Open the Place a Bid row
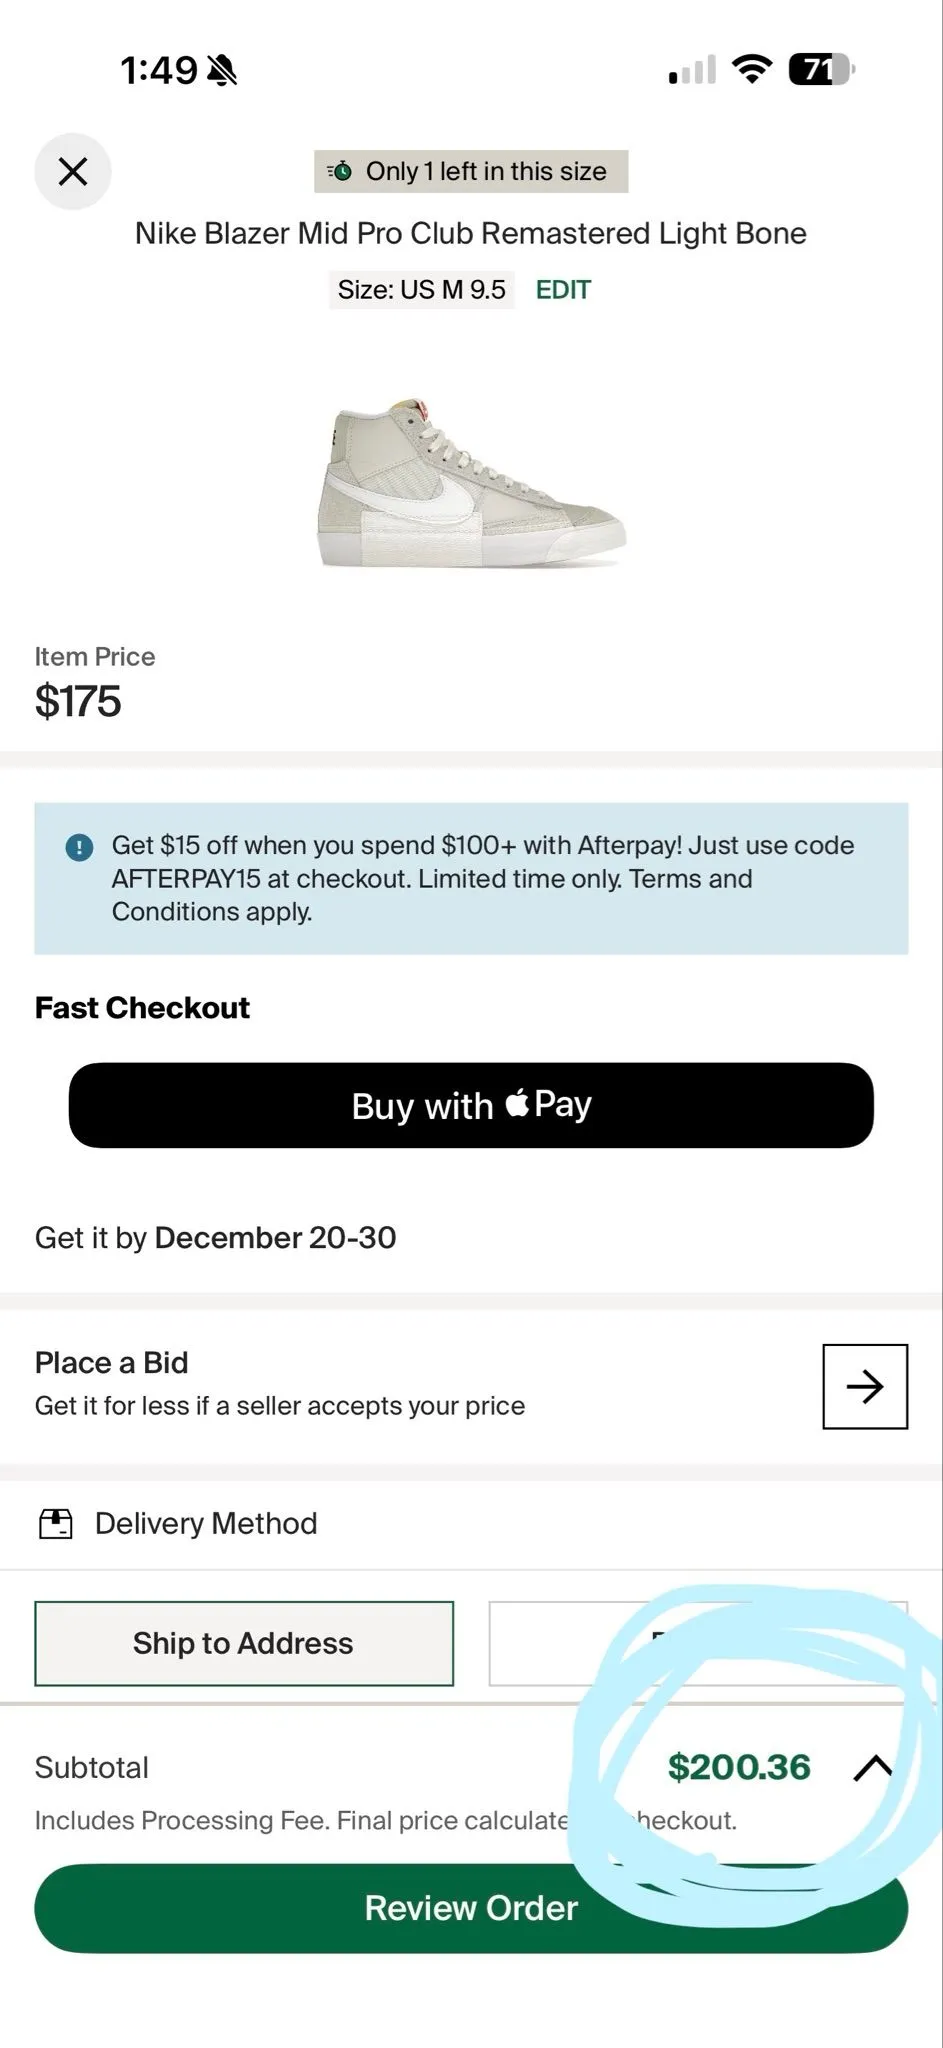Viewport: 943px width, 2048px height. point(471,1386)
